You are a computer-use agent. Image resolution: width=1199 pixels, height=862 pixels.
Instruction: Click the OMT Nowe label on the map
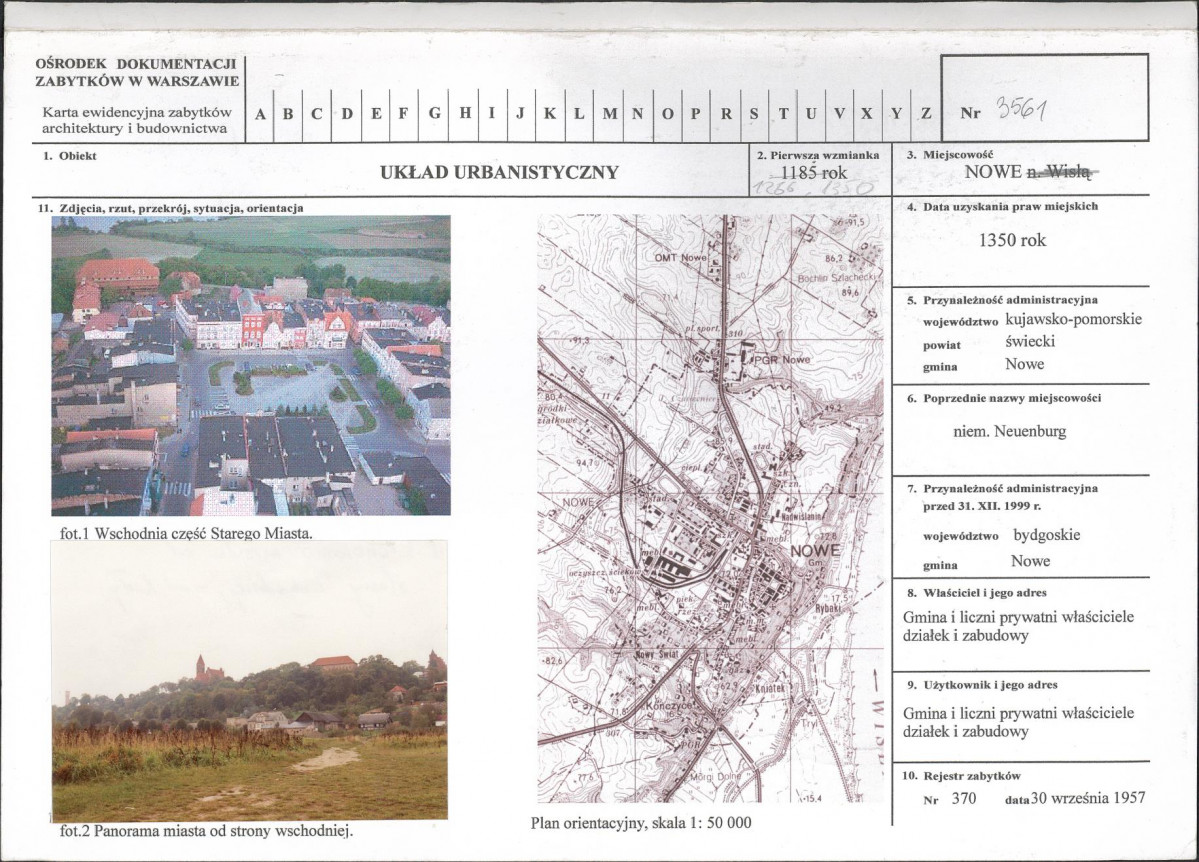tap(681, 258)
